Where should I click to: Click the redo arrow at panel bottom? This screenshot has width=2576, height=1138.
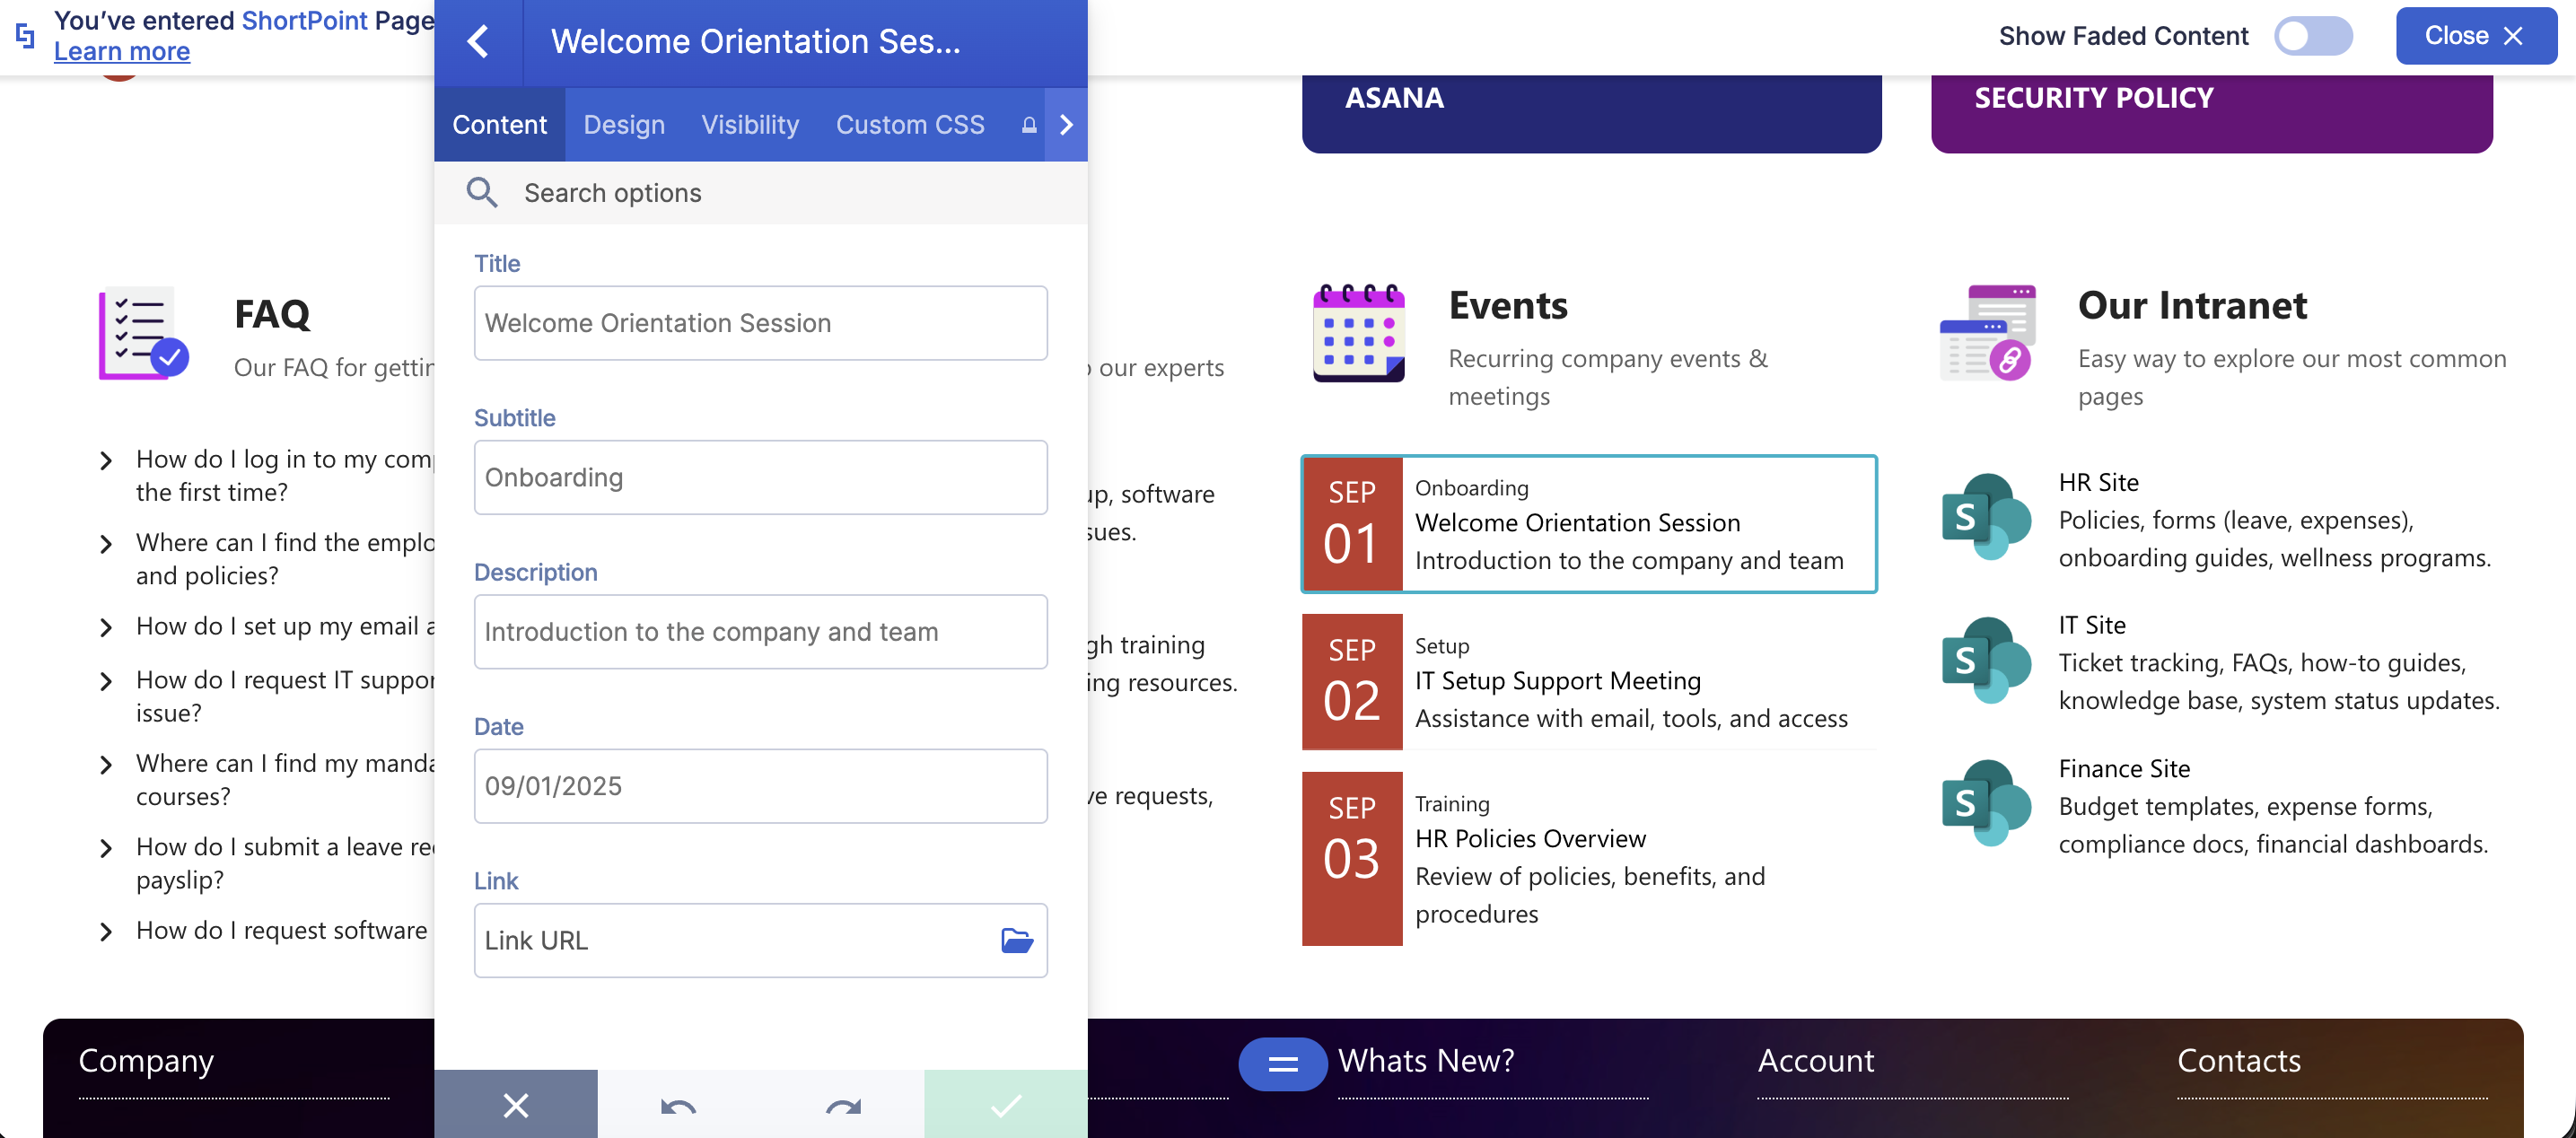[x=842, y=1106]
